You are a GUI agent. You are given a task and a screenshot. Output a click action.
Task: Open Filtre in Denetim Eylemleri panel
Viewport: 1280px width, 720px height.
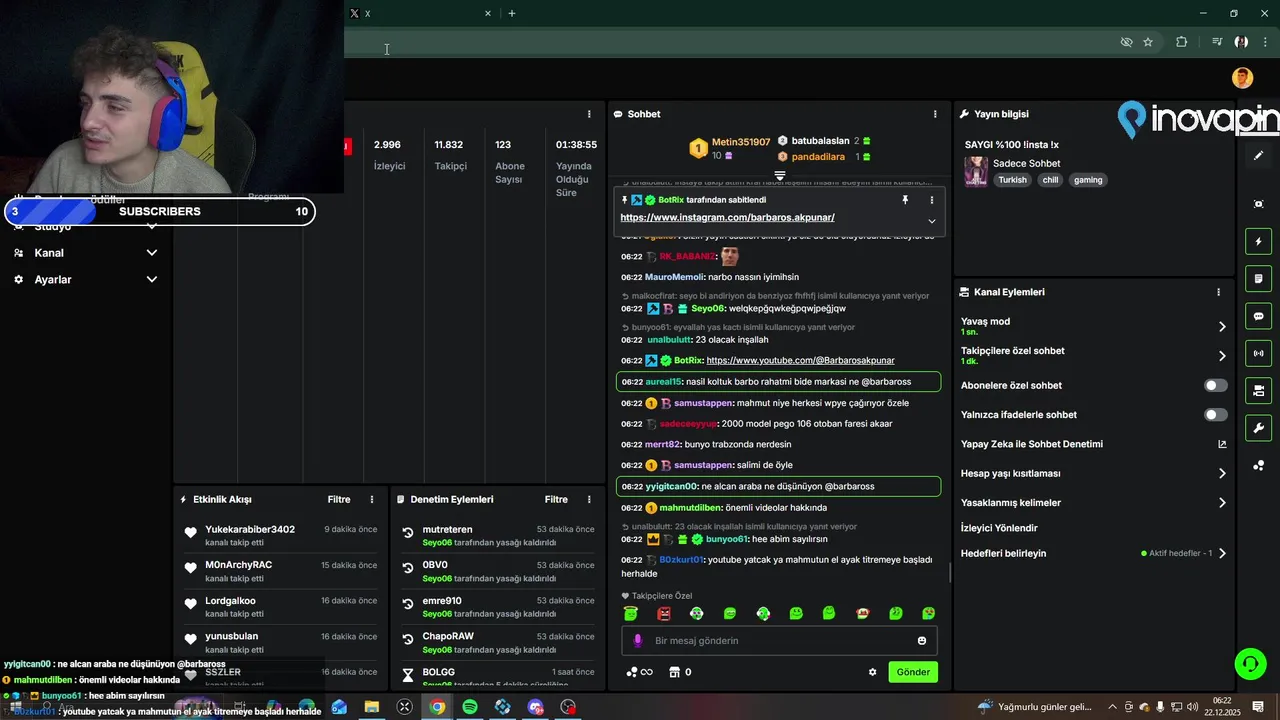[x=556, y=499]
